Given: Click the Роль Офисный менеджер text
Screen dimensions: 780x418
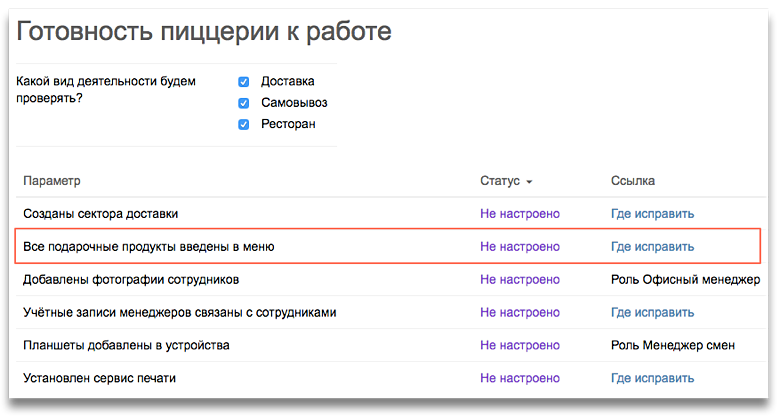Looking at the screenshot, I should (x=685, y=280).
